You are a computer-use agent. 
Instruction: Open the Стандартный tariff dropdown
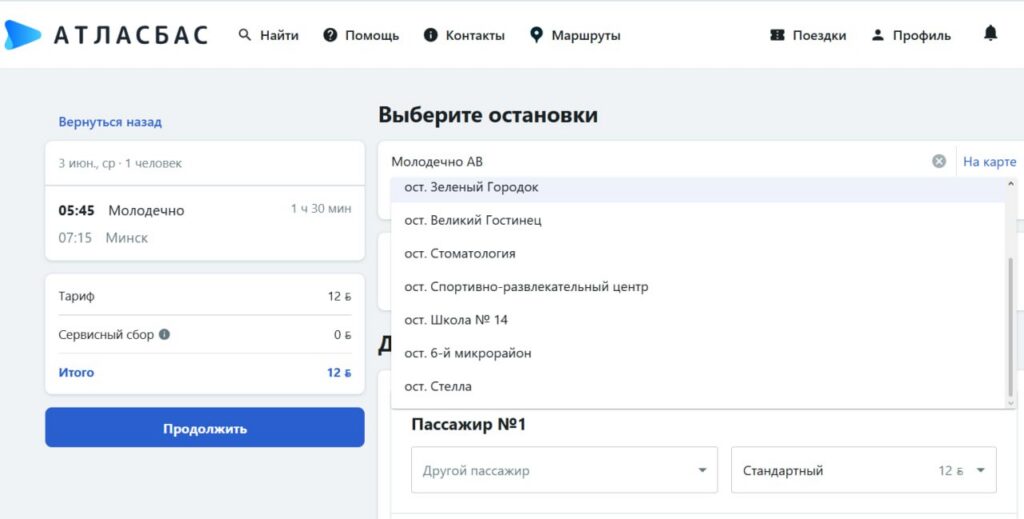click(863, 470)
